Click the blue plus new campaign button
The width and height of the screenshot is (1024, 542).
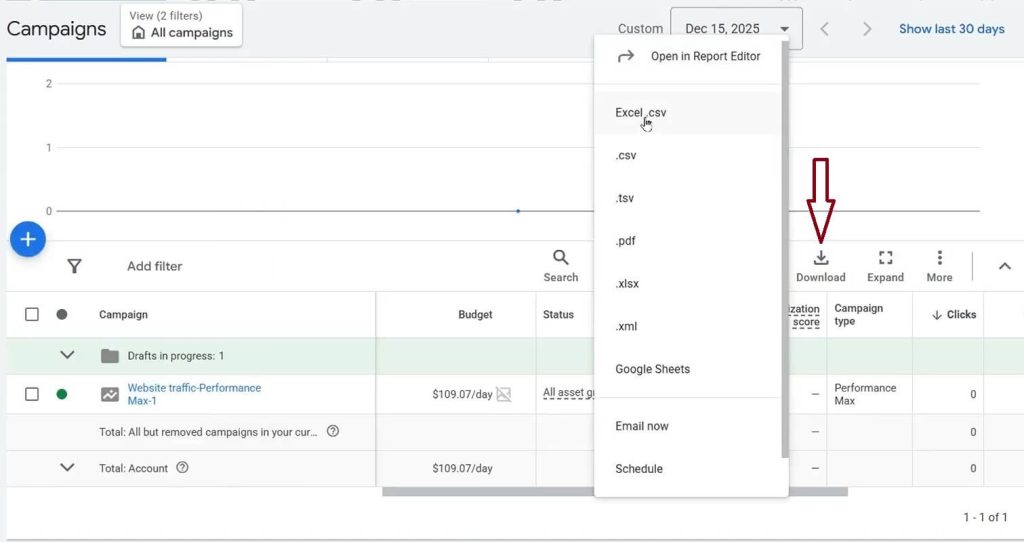tap(27, 239)
